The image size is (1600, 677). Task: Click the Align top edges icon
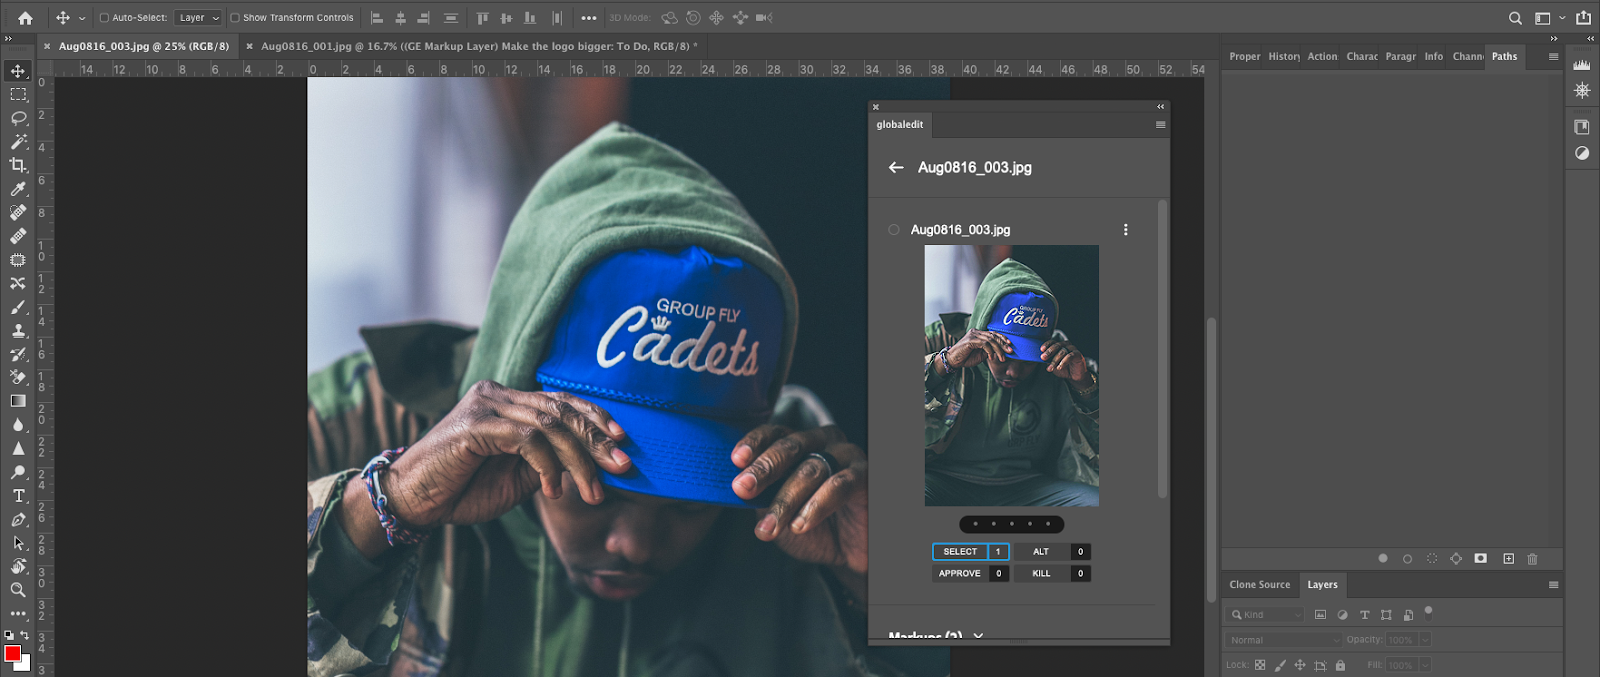click(x=482, y=18)
